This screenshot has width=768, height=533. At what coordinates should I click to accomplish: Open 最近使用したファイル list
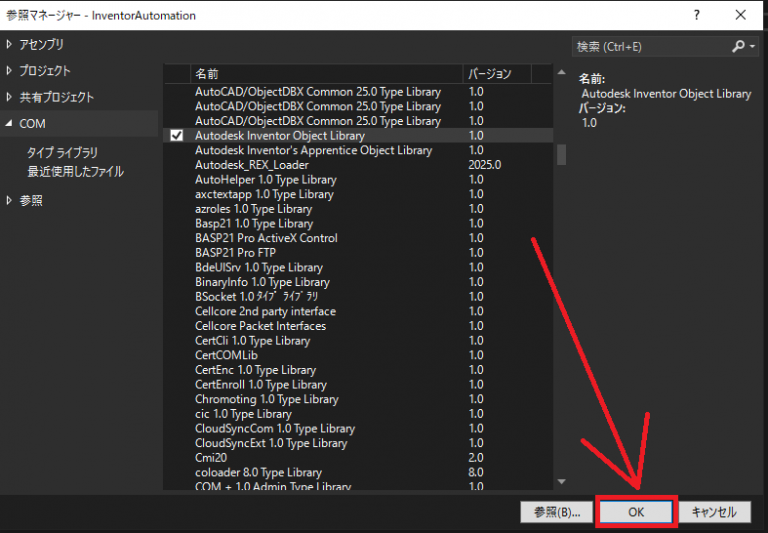coord(75,172)
